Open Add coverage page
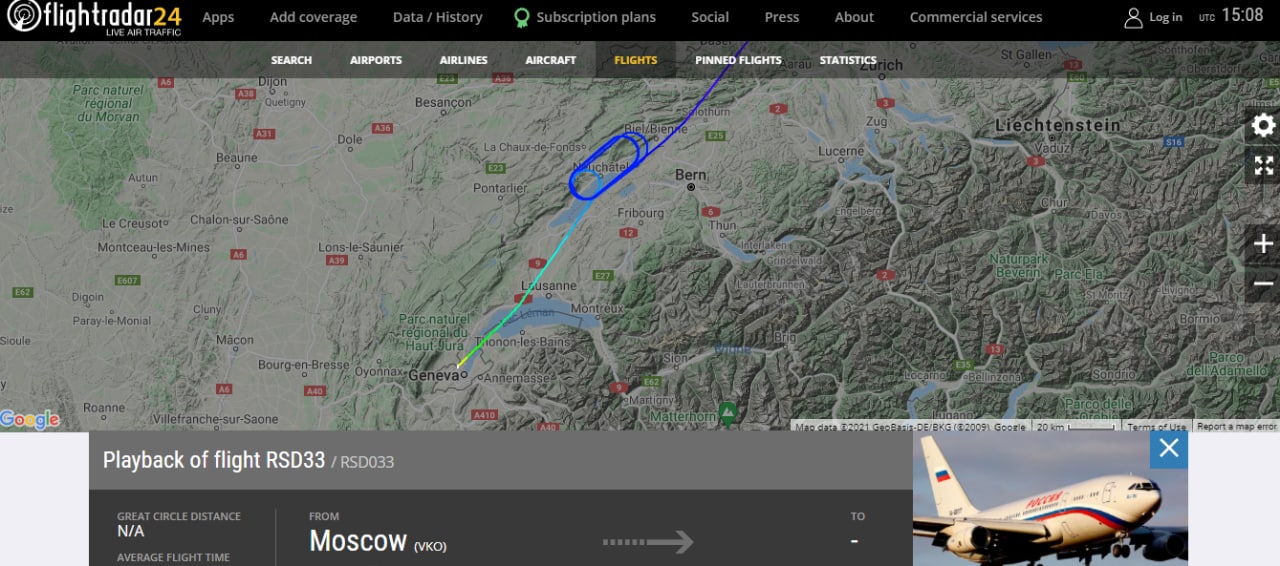This screenshot has height=566, width=1280. pyautogui.click(x=313, y=17)
